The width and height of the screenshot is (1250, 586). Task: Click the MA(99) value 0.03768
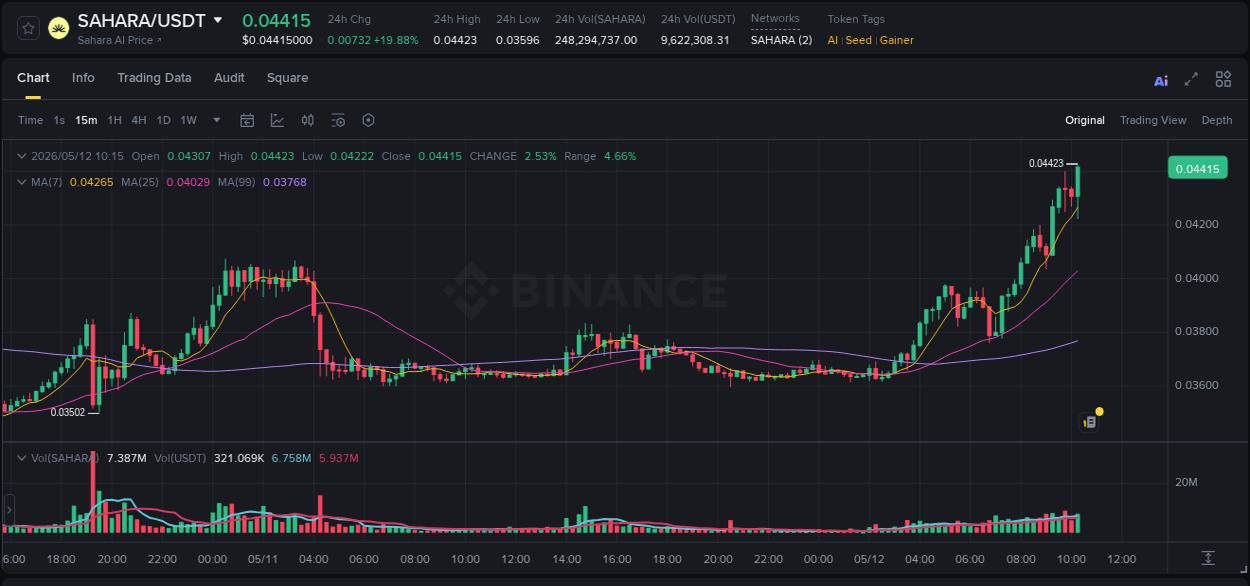pyautogui.click(x=285, y=182)
